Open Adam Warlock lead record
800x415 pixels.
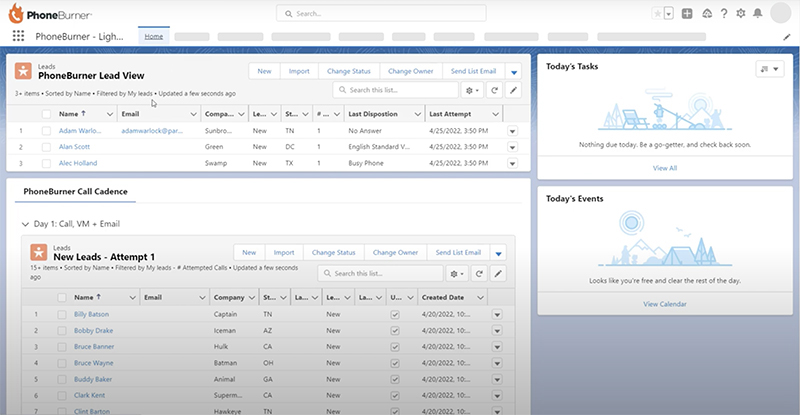[x=80, y=131]
